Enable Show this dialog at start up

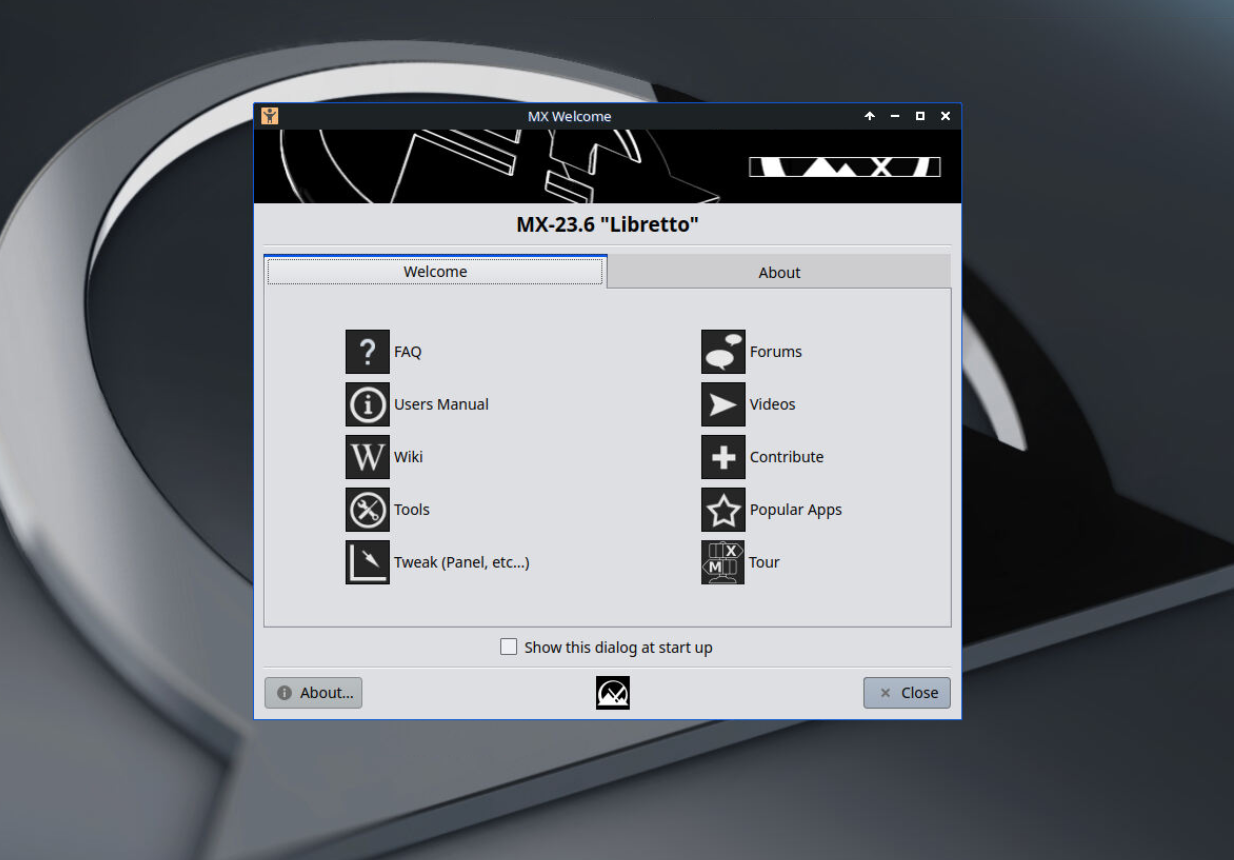(x=509, y=647)
